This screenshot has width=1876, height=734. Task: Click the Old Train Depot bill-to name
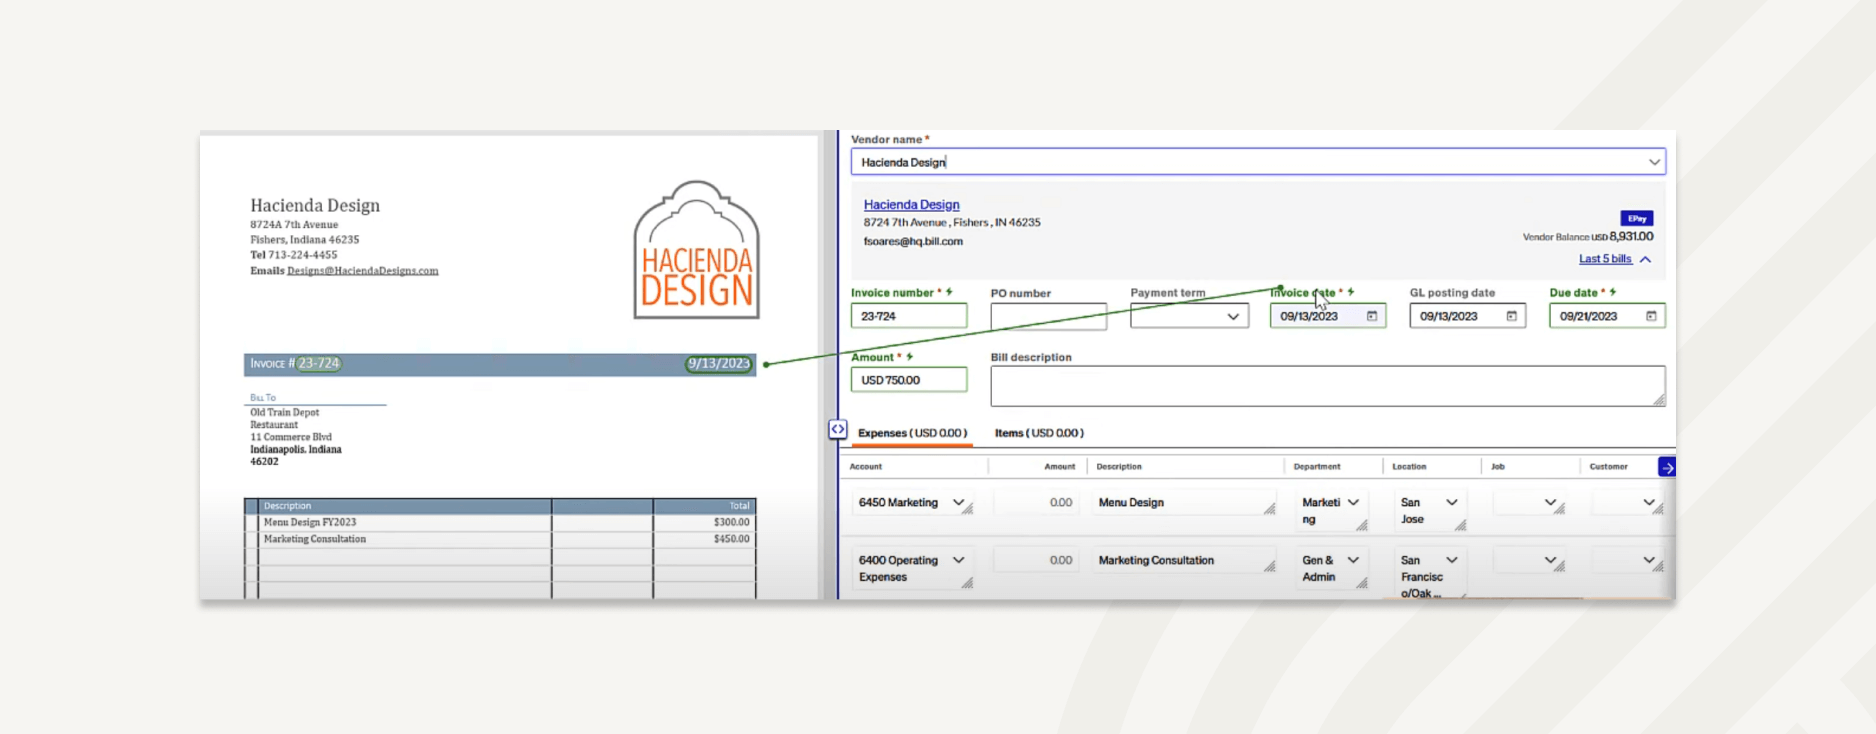pos(285,412)
